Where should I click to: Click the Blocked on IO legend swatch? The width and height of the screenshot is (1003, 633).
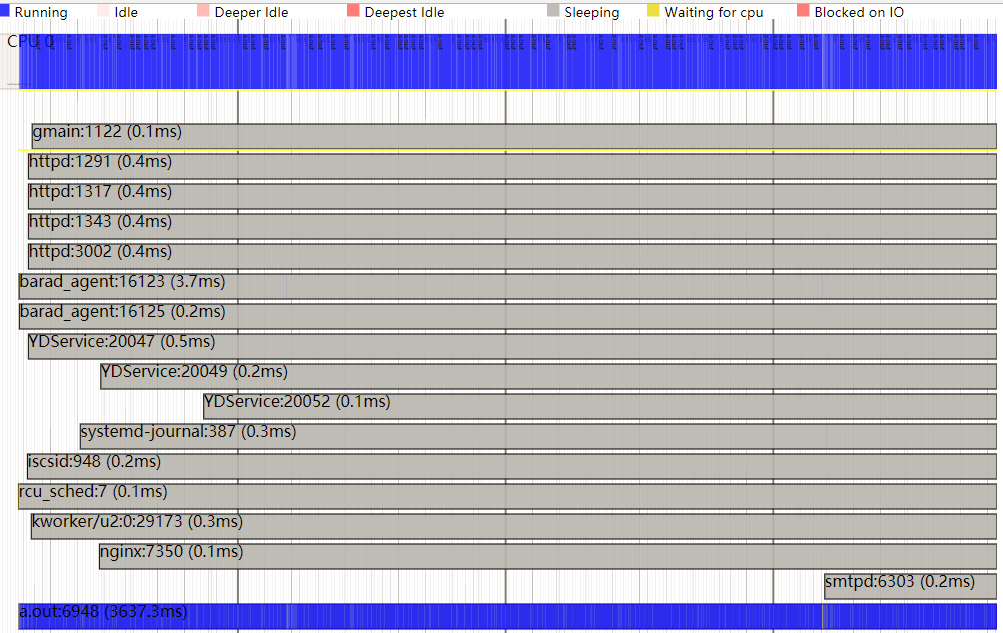[803, 12]
